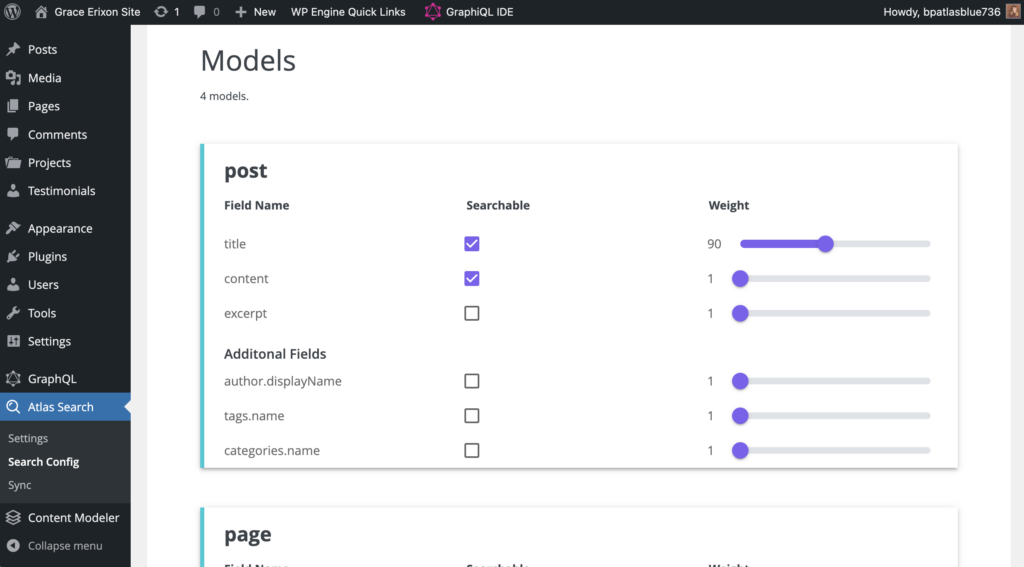1024x567 pixels.
Task: Open the comments bubble in admin bar
Action: (x=201, y=12)
